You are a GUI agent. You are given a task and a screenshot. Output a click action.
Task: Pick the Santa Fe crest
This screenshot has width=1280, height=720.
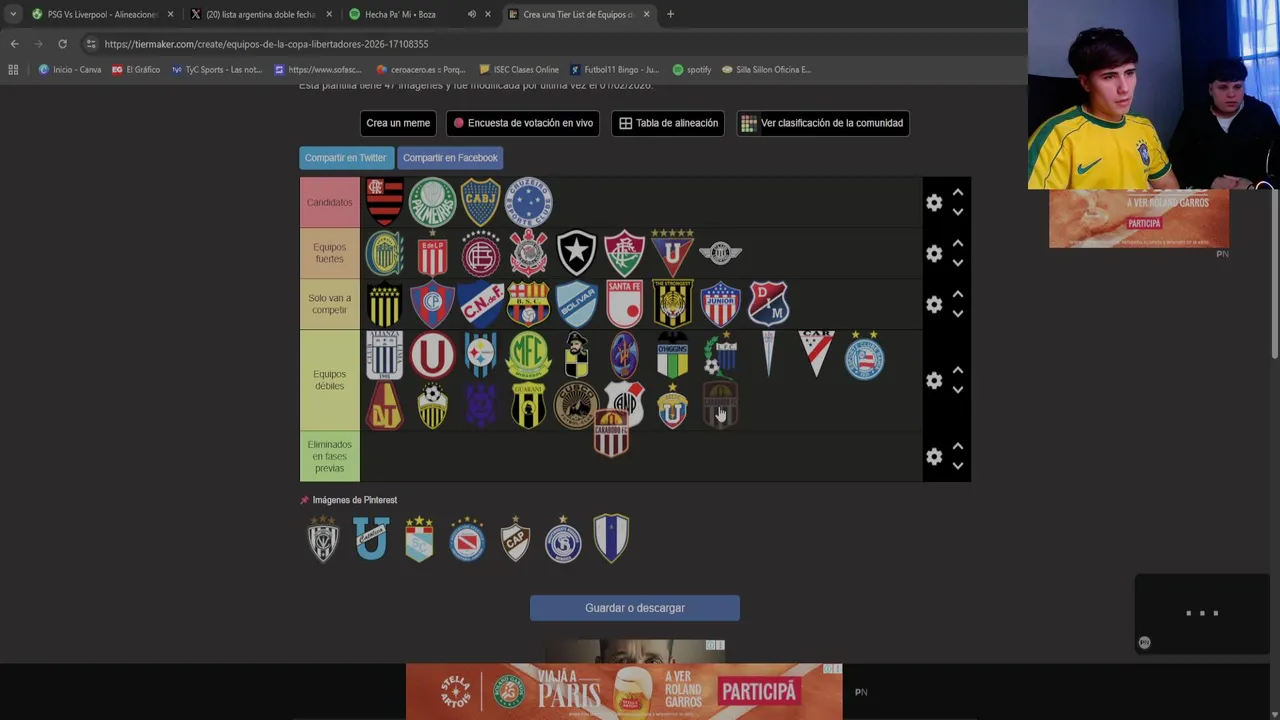624,304
